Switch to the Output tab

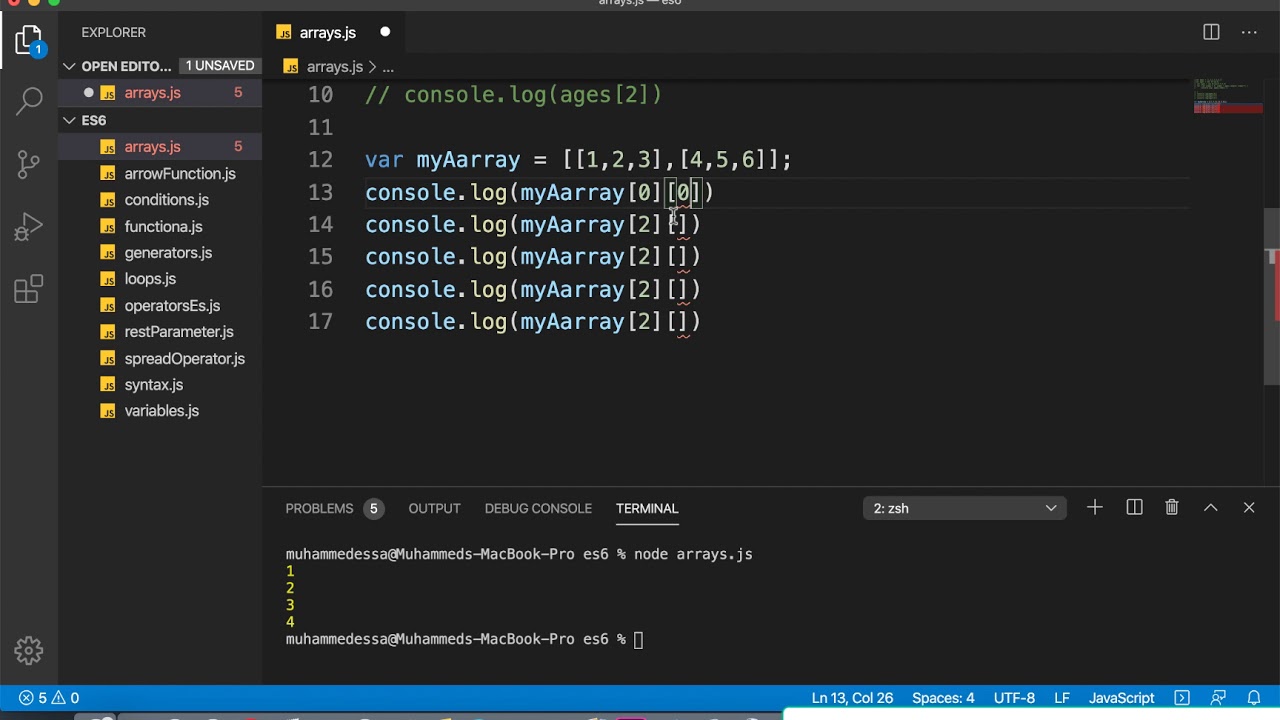434,508
